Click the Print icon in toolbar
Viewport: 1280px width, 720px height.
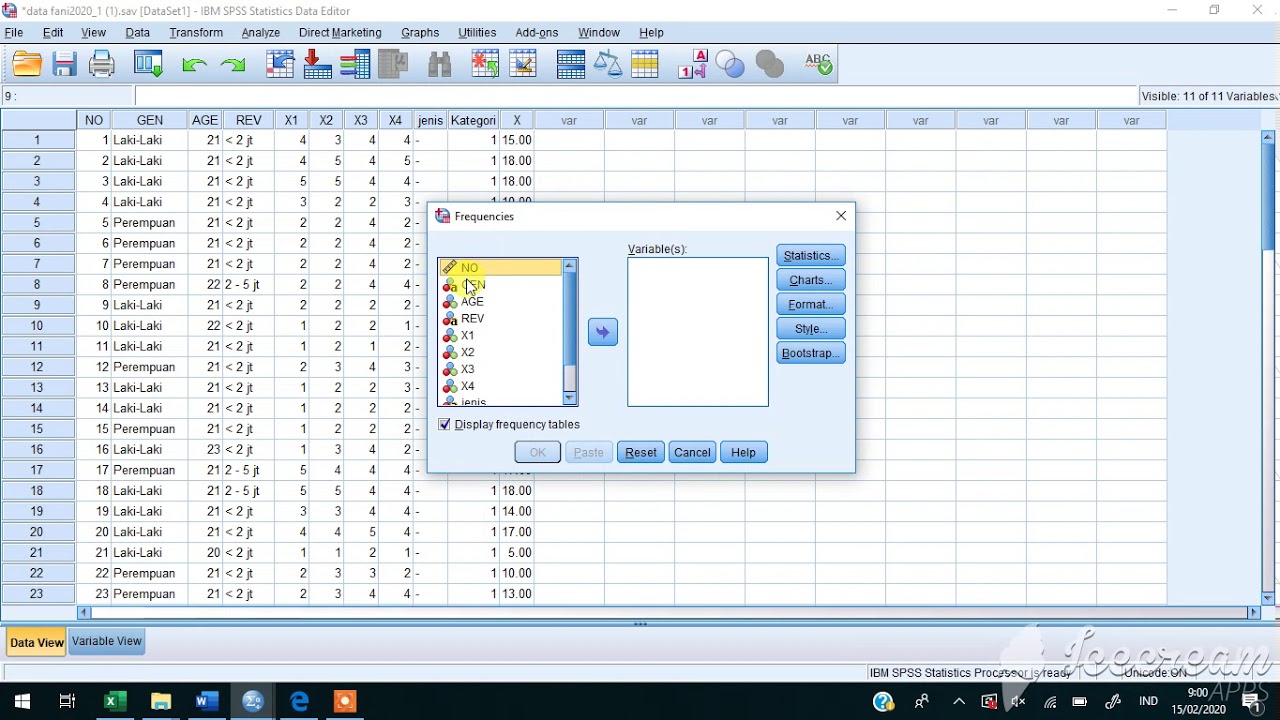(x=102, y=65)
